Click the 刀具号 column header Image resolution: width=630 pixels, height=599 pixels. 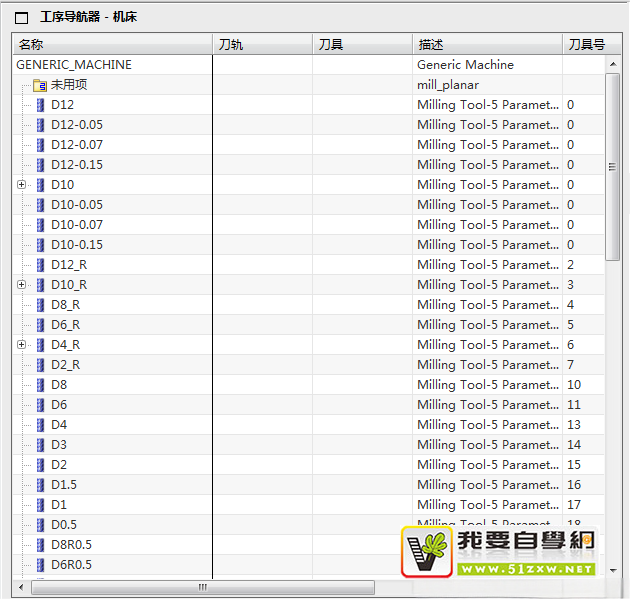[586, 44]
